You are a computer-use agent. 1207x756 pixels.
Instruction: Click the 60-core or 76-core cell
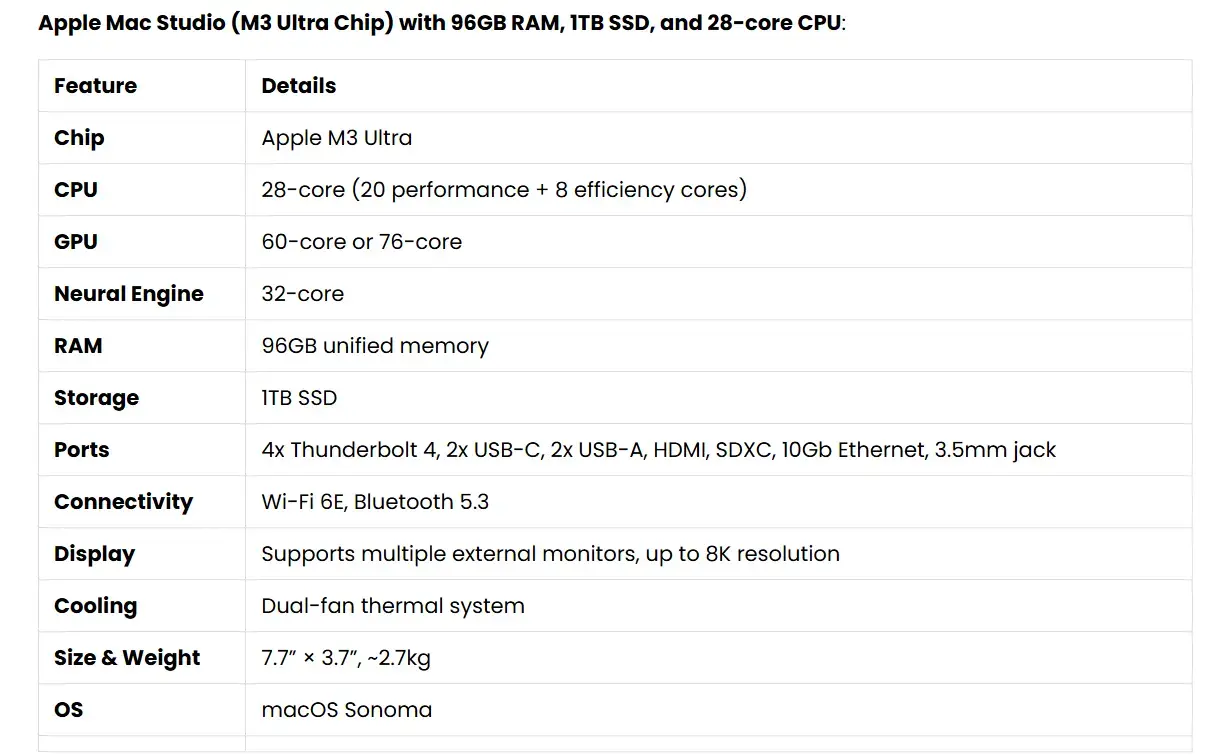point(361,242)
